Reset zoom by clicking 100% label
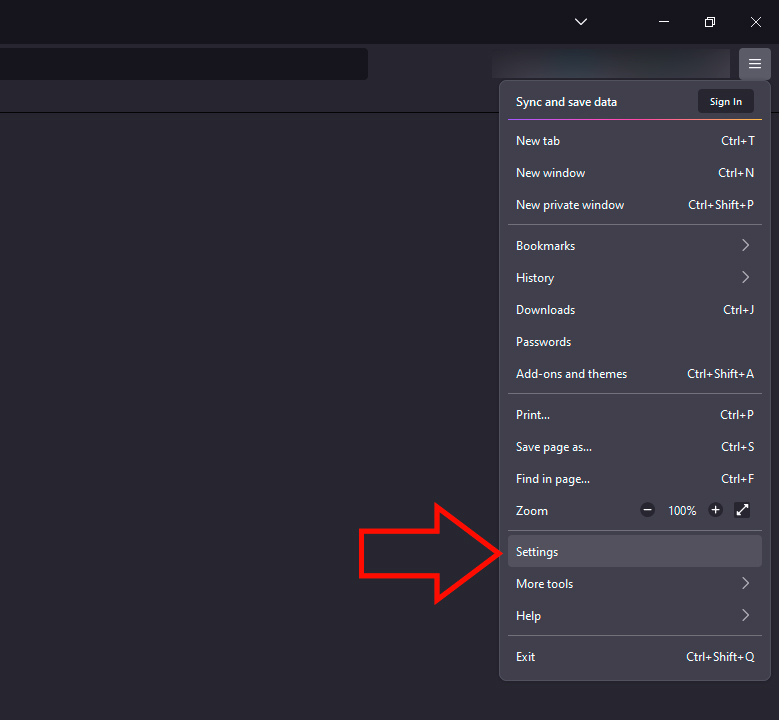This screenshot has height=720, width=779. (682, 510)
